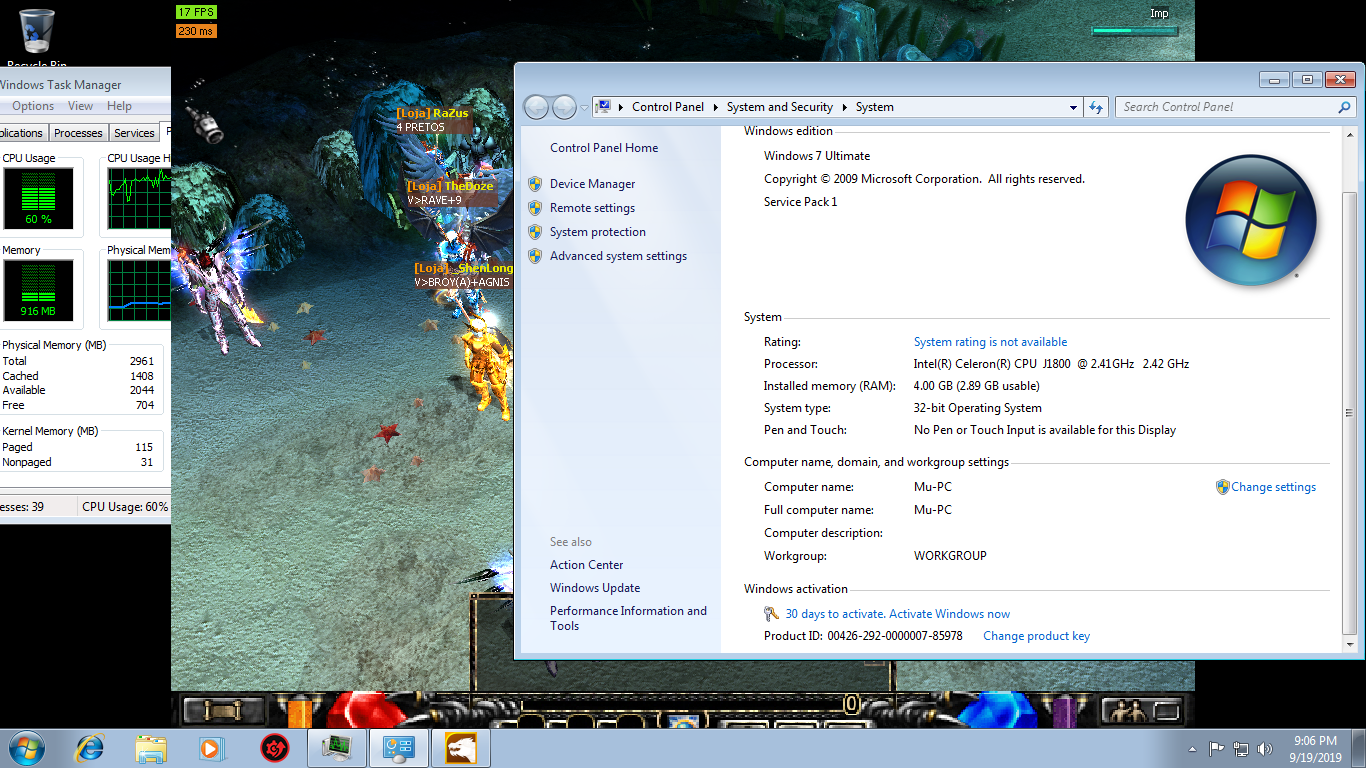Click the refresh icon beside address bar
The height and width of the screenshot is (768, 1366).
point(1096,107)
